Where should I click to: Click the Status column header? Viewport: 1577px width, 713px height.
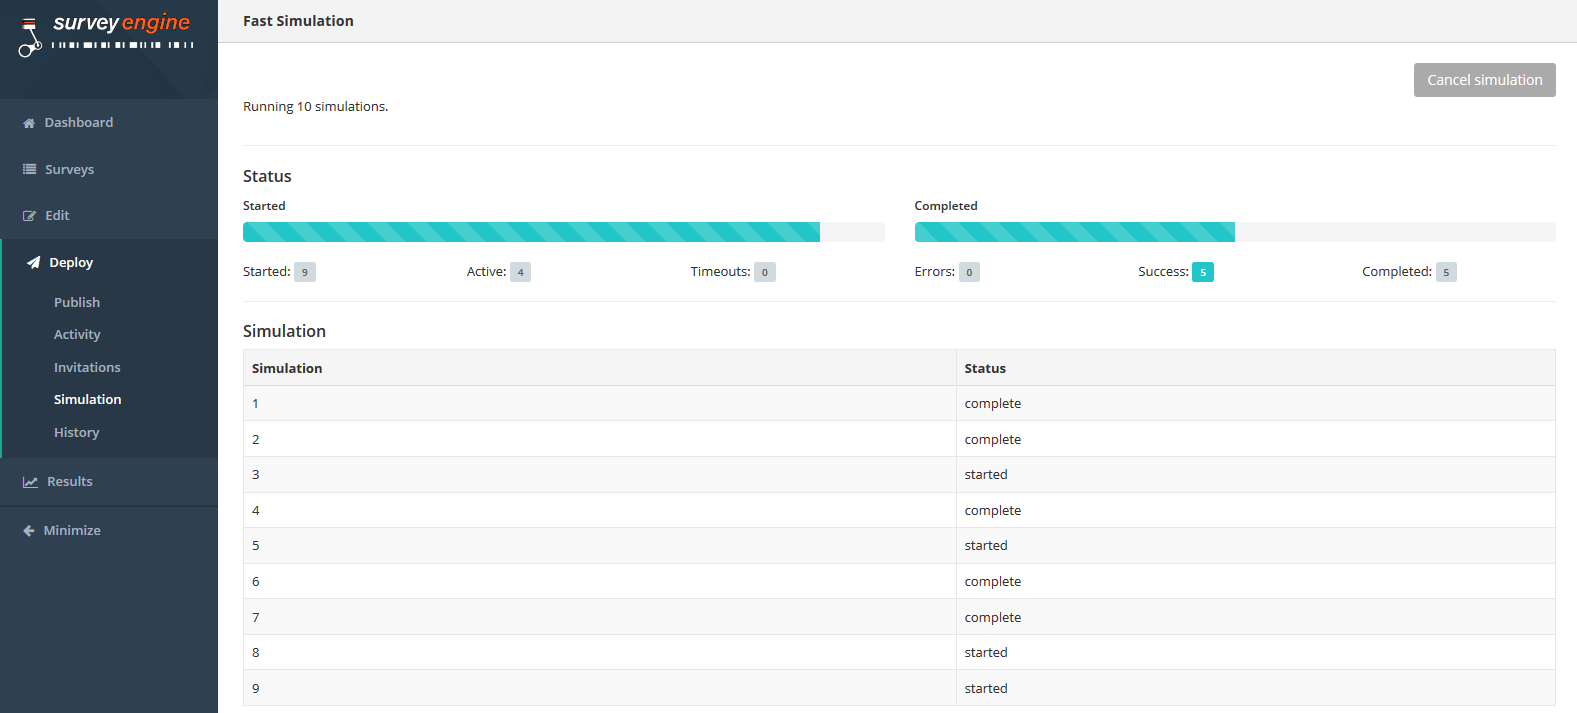click(x=985, y=368)
